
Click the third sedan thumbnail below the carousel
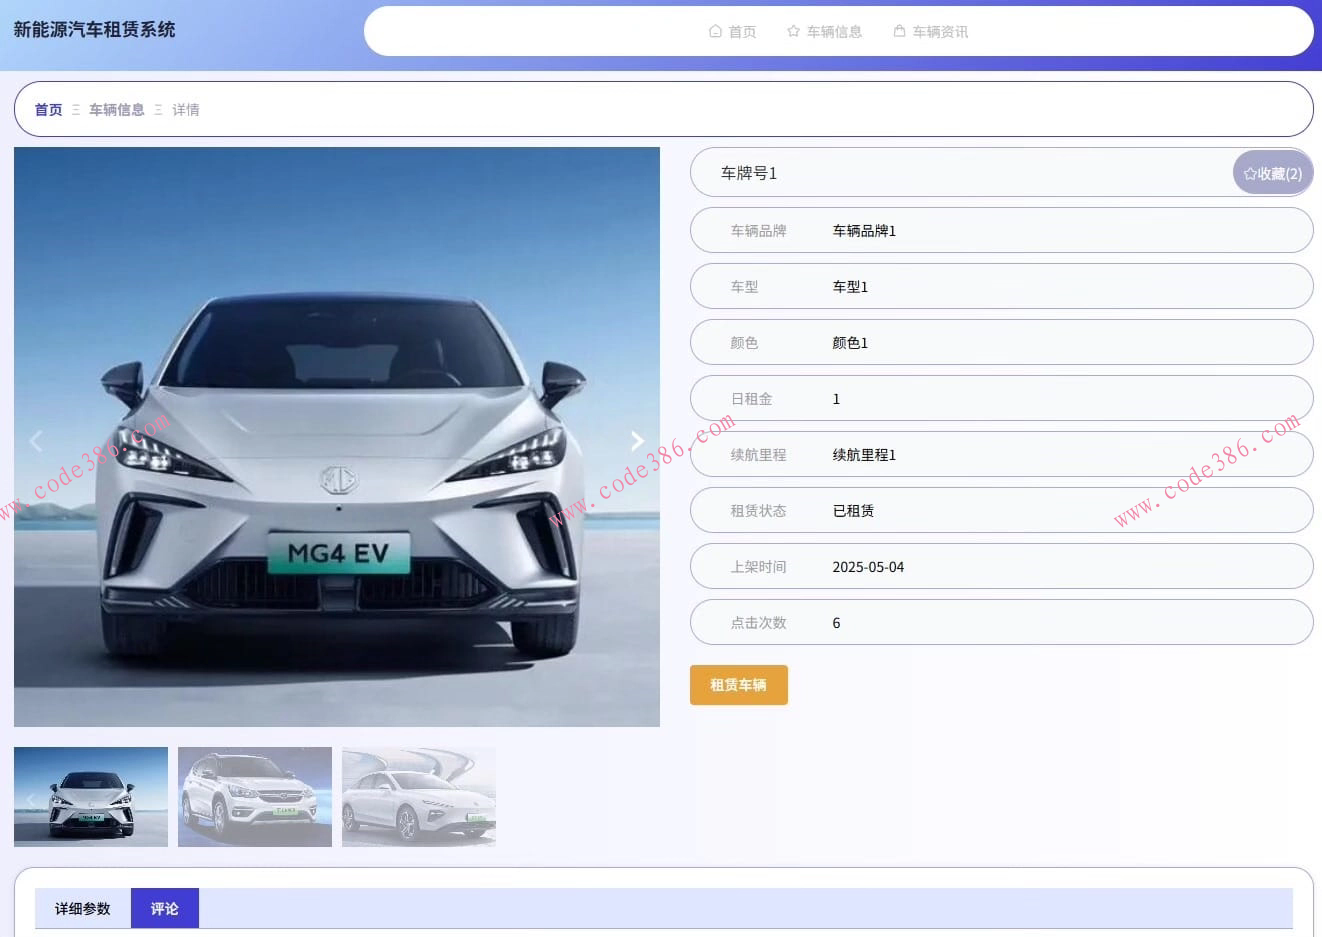click(418, 797)
